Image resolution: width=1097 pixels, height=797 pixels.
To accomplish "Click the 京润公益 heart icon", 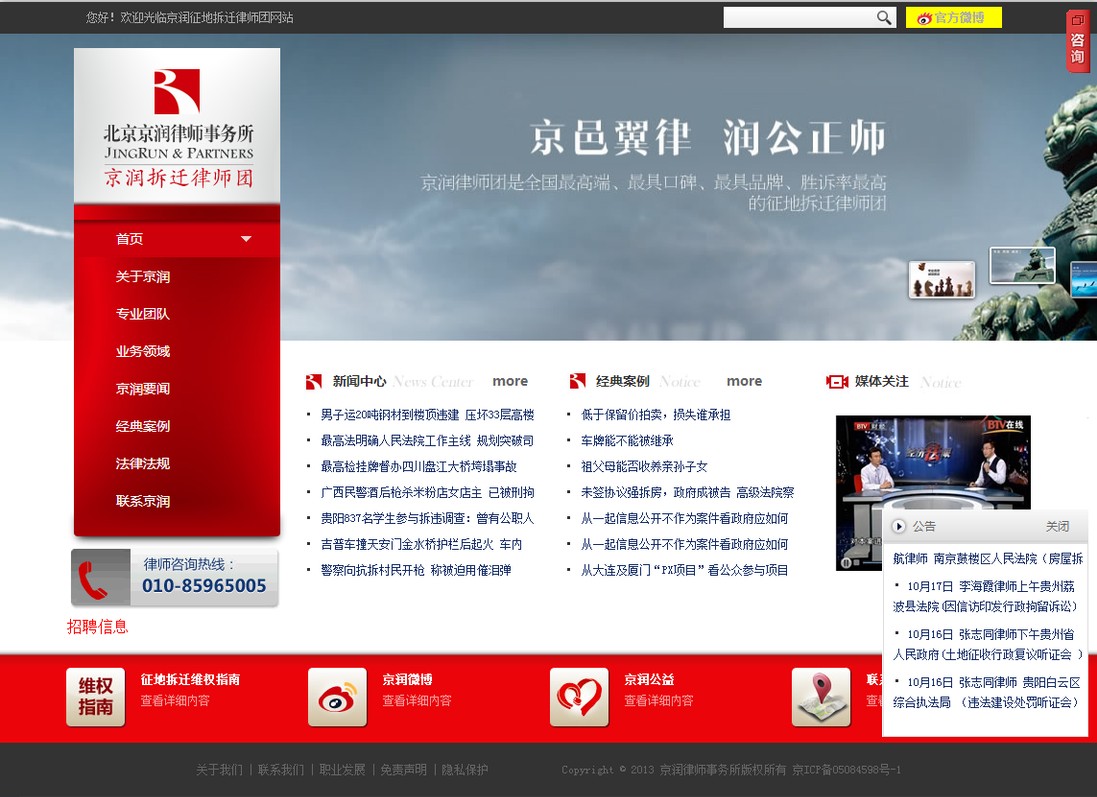I will (x=579, y=696).
